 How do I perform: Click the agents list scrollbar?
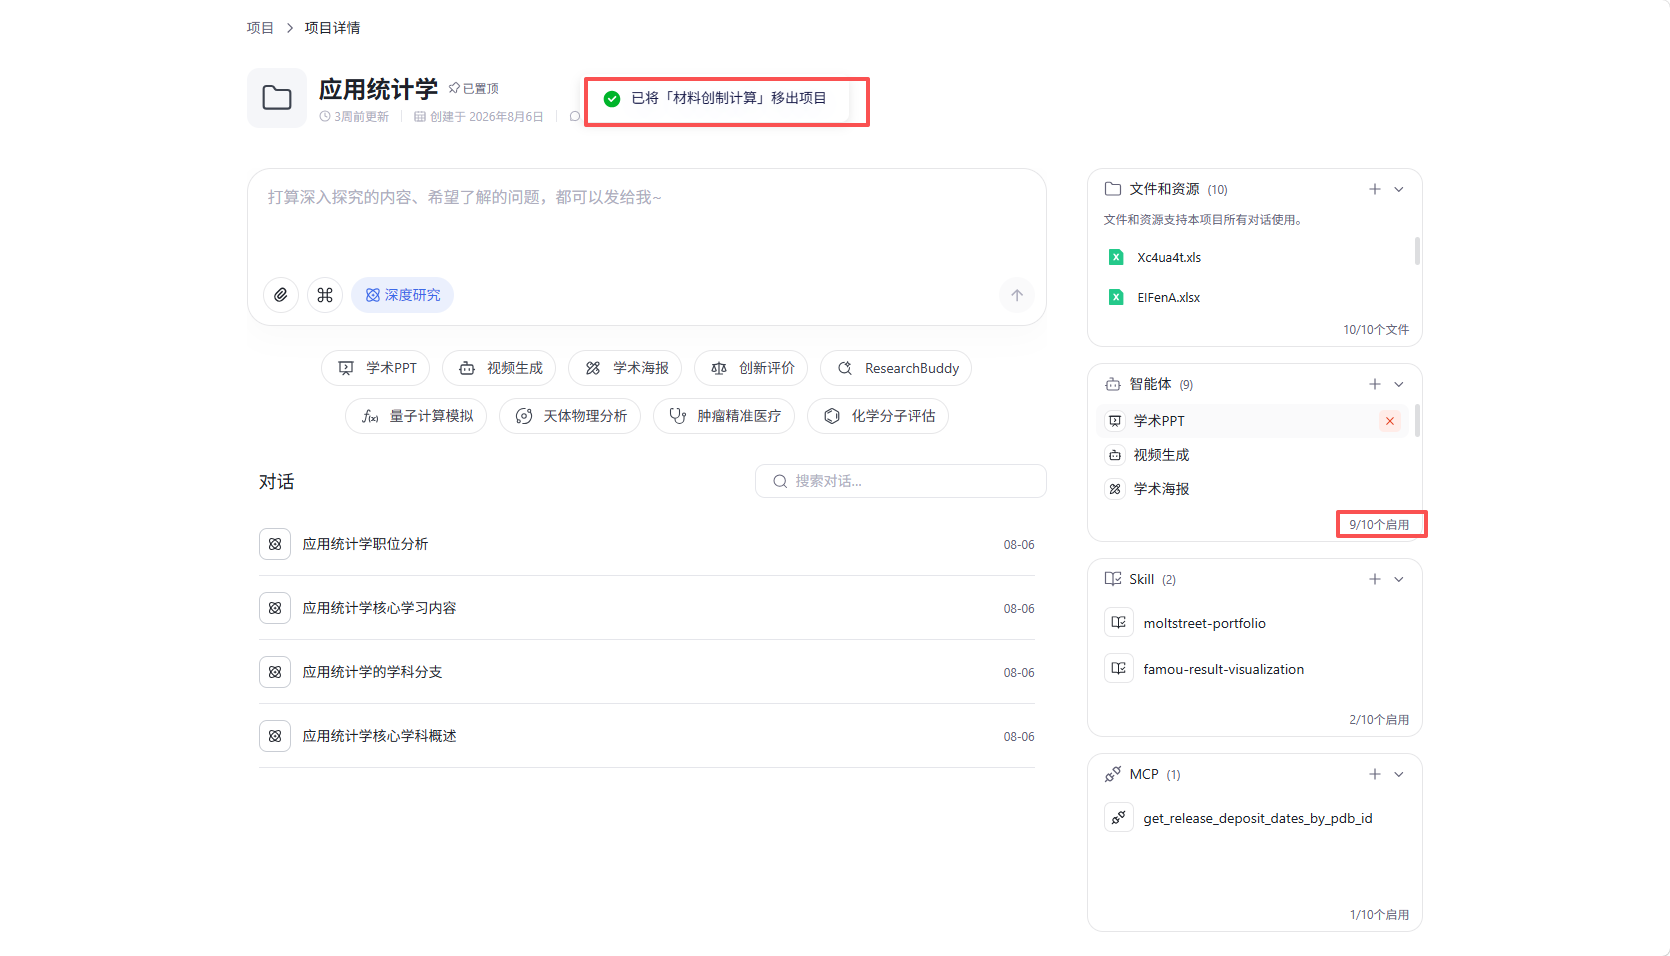1417,421
